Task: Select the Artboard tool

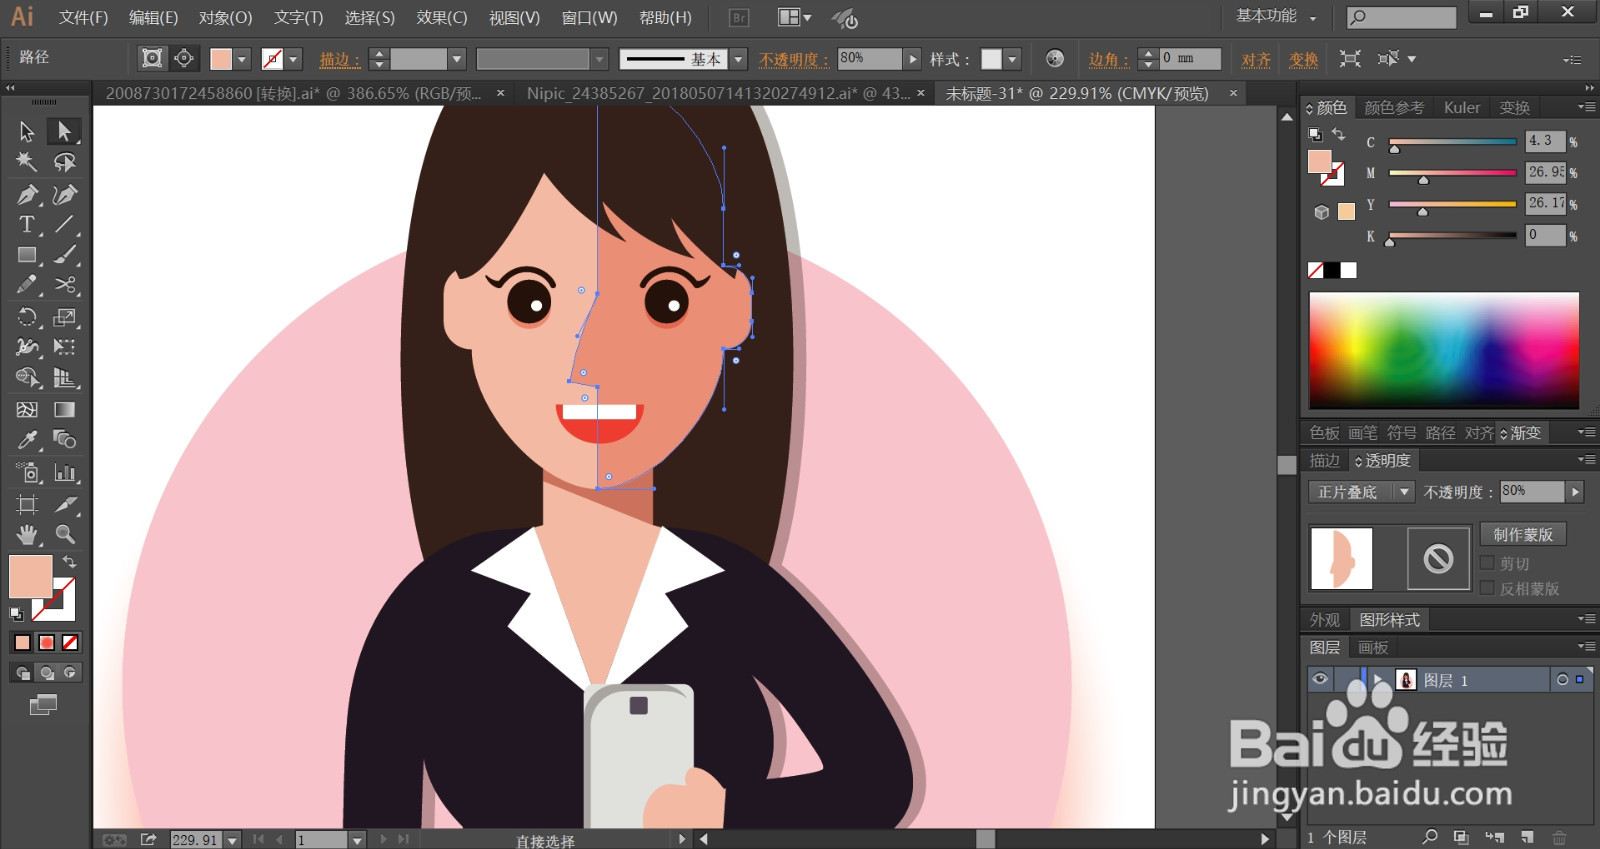Action: [27, 504]
